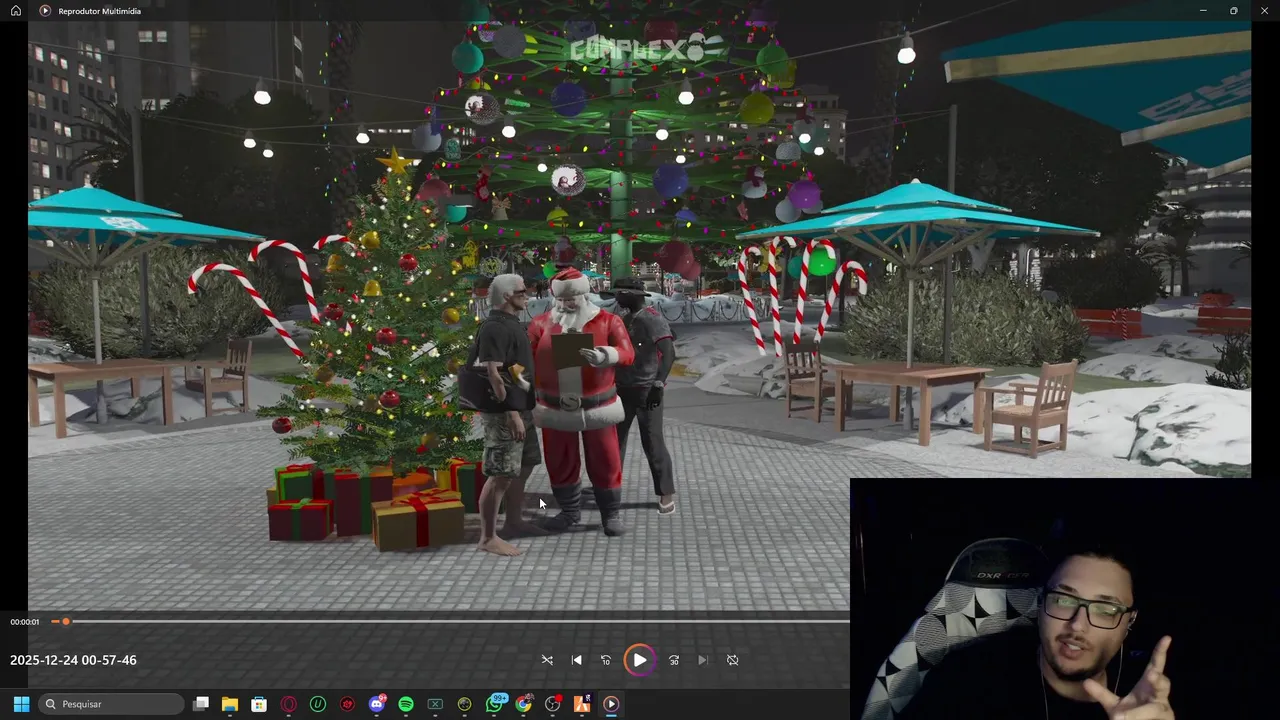Click the Media Player taskbar icon
The width and height of the screenshot is (1280, 720).
(x=611, y=704)
